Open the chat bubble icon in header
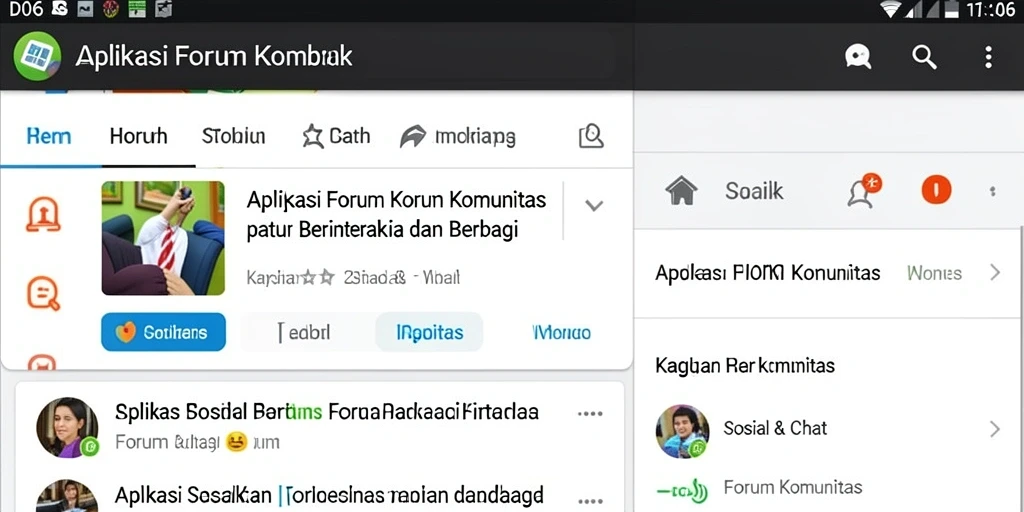 tap(857, 57)
